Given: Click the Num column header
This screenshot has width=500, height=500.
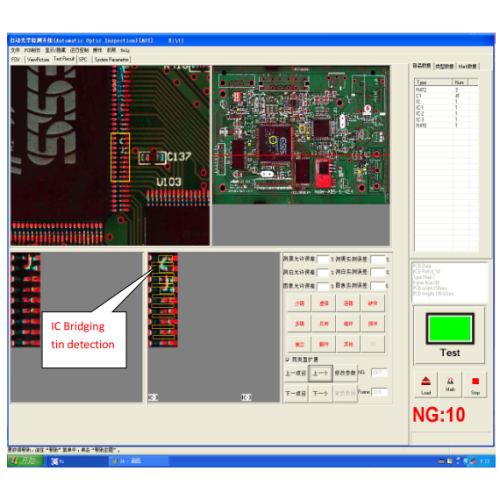Looking at the screenshot, I should 460,82.
